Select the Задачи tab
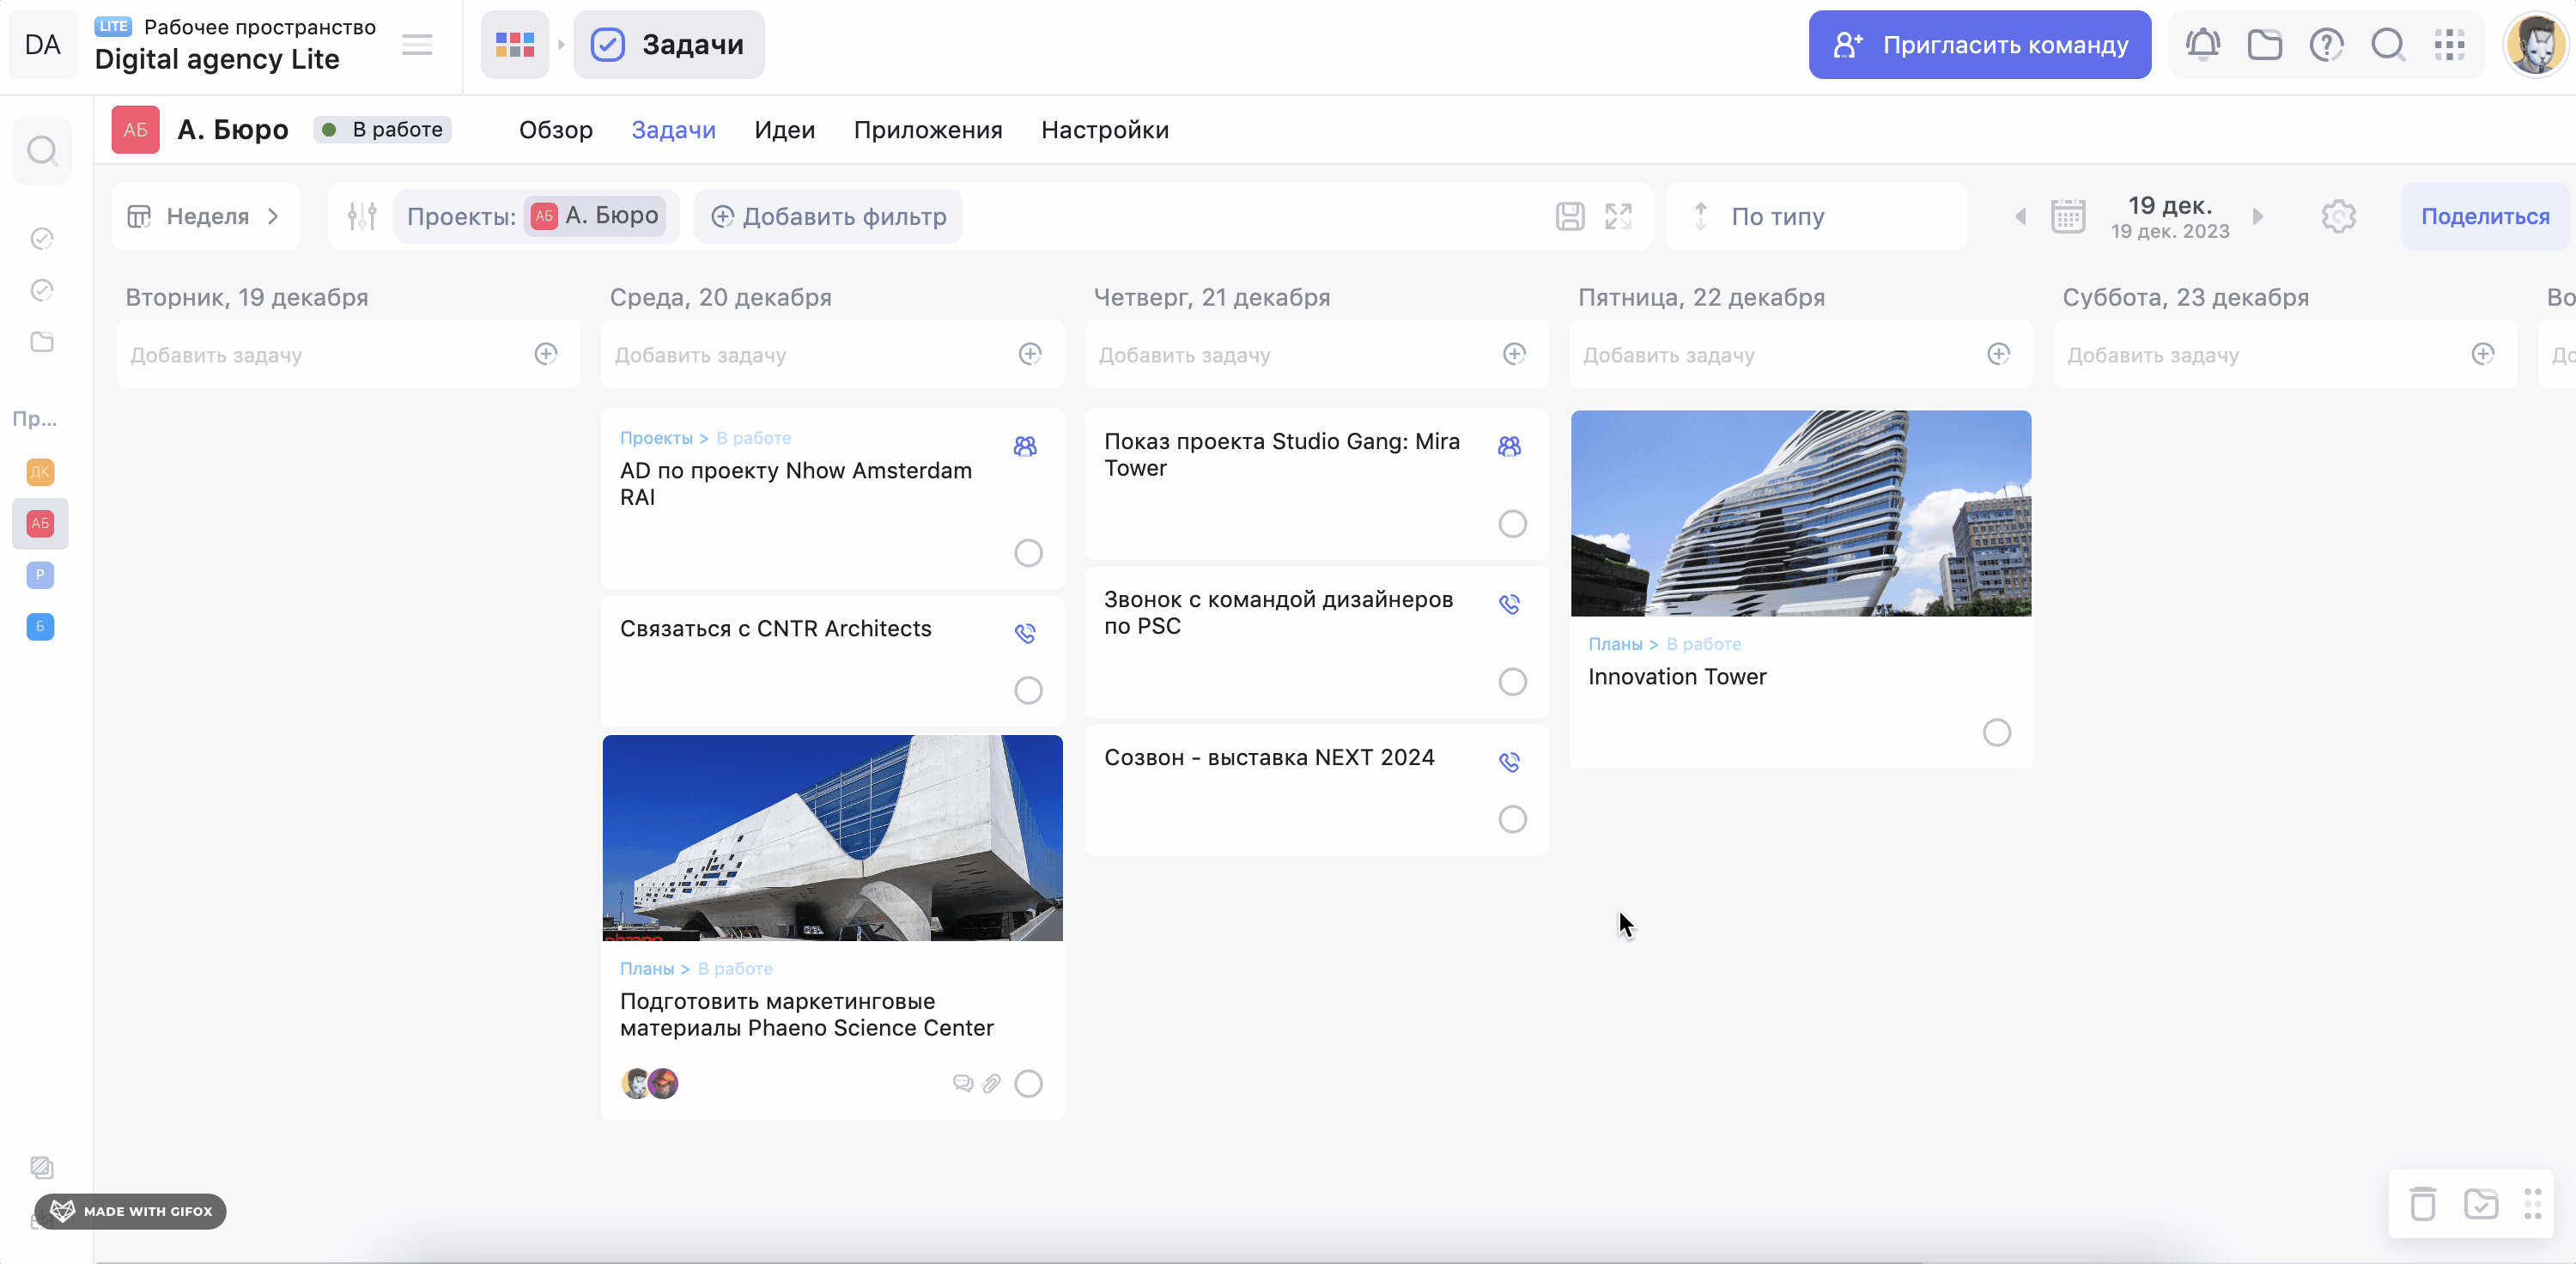This screenshot has height=1264, width=2576. [x=672, y=128]
